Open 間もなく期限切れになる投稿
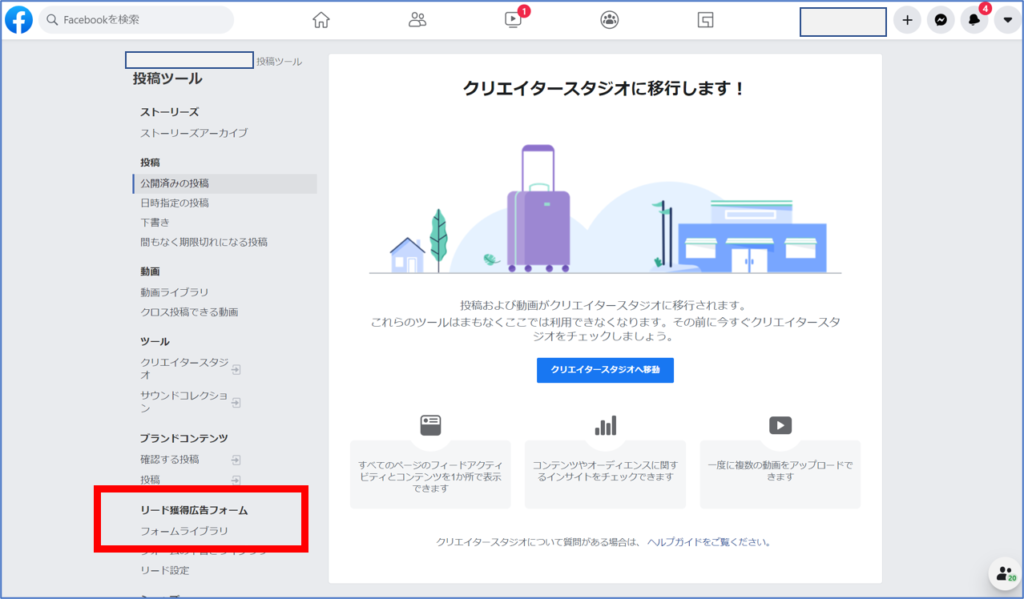Image resolution: width=1024 pixels, height=599 pixels. pyautogui.click(x=204, y=242)
